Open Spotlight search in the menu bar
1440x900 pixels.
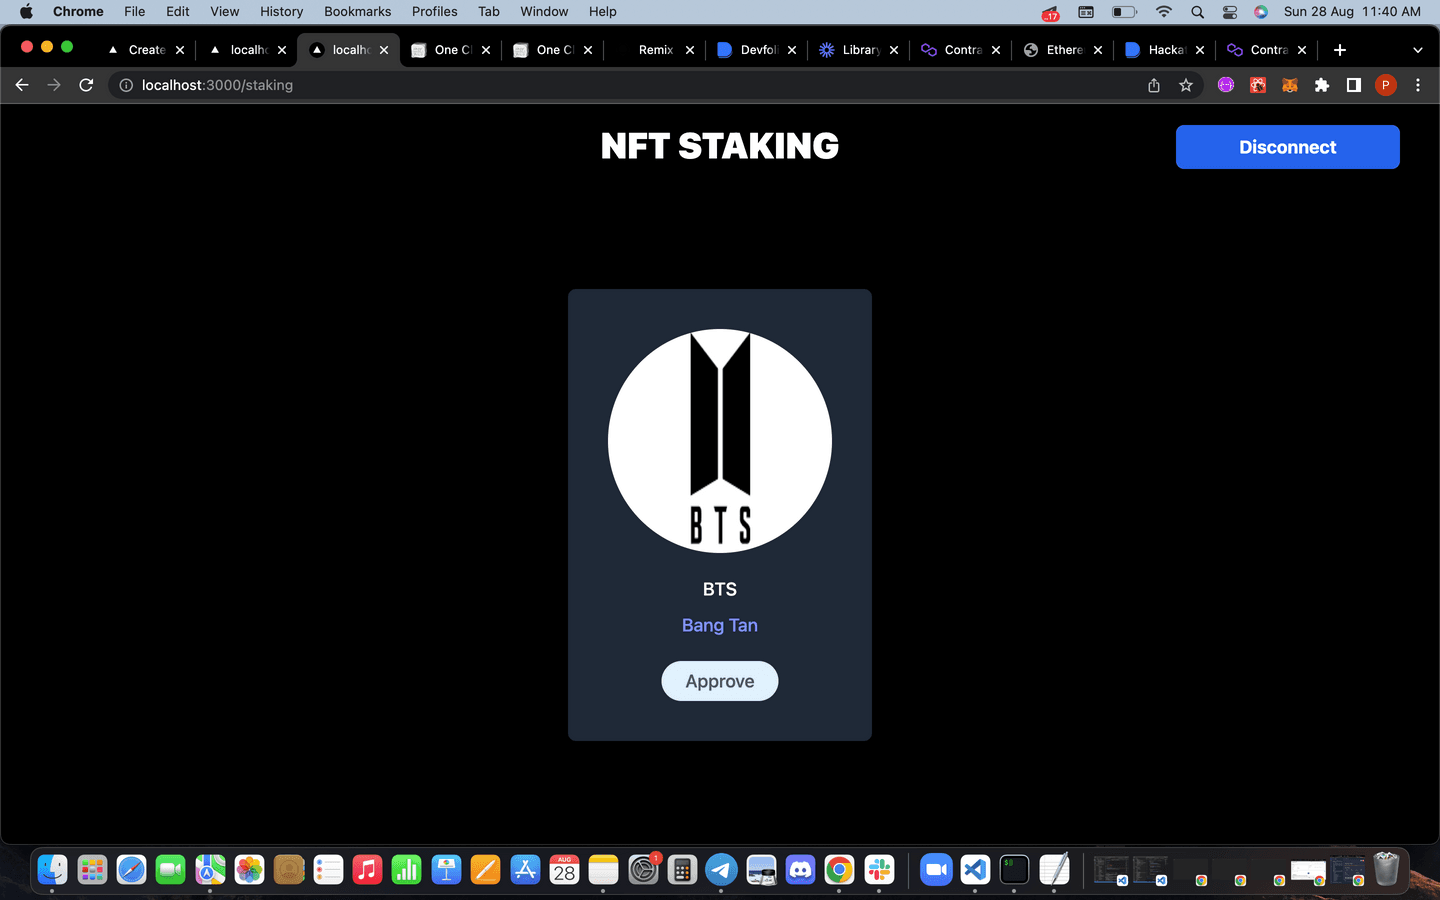(x=1197, y=12)
